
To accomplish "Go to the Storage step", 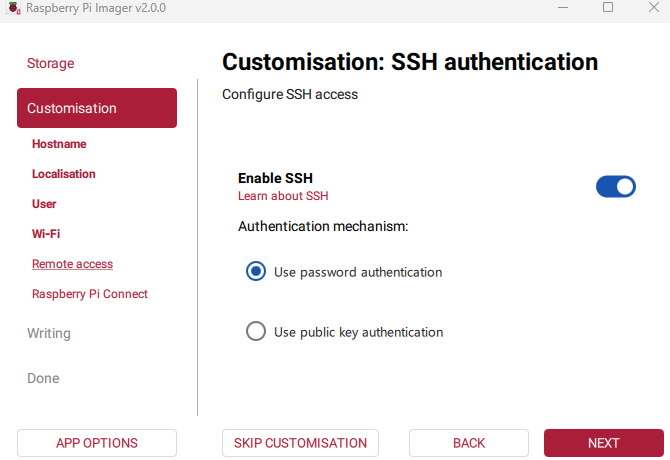I will [51, 64].
